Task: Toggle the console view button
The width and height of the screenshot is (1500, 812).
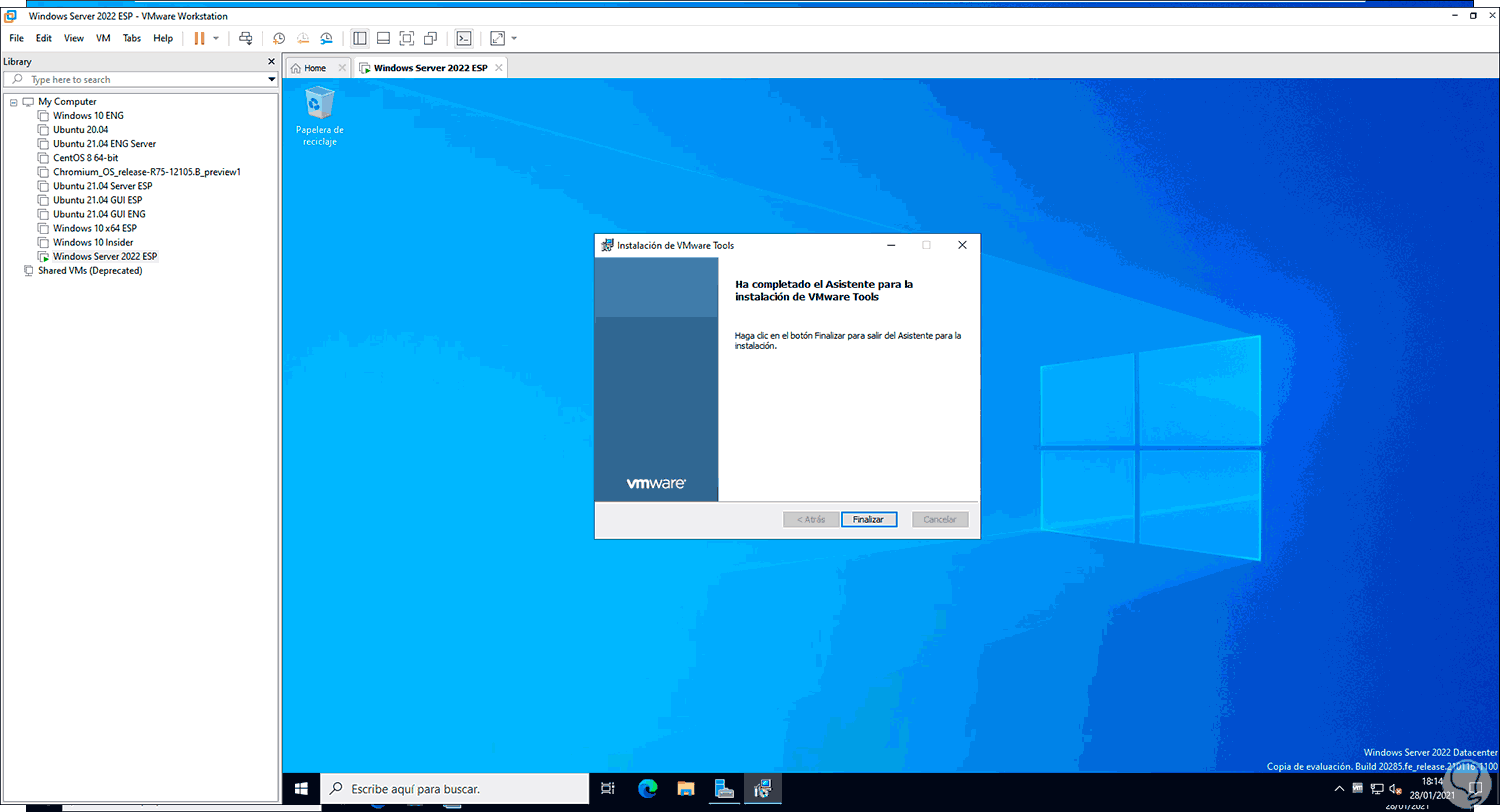Action: [463, 38]
